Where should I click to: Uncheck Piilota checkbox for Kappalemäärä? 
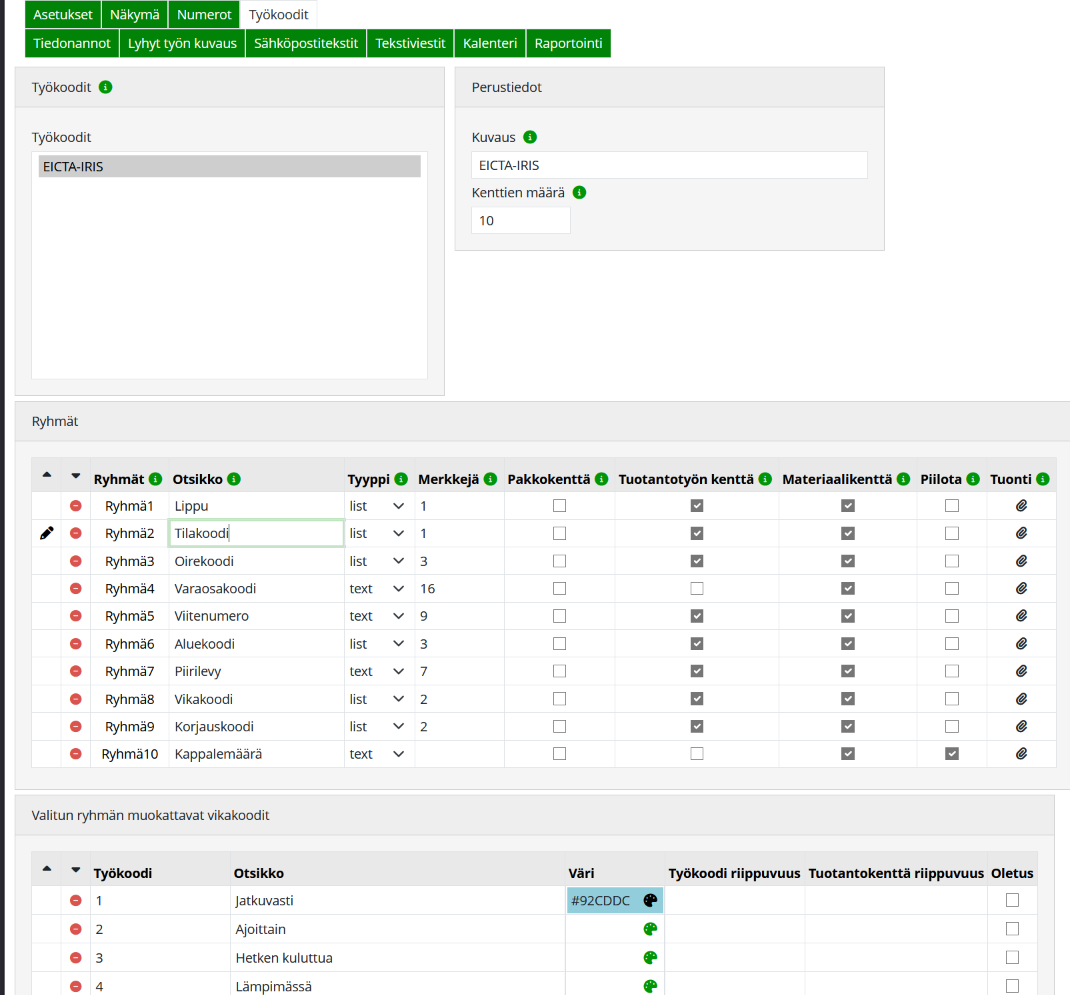click(x=952, y=754)
